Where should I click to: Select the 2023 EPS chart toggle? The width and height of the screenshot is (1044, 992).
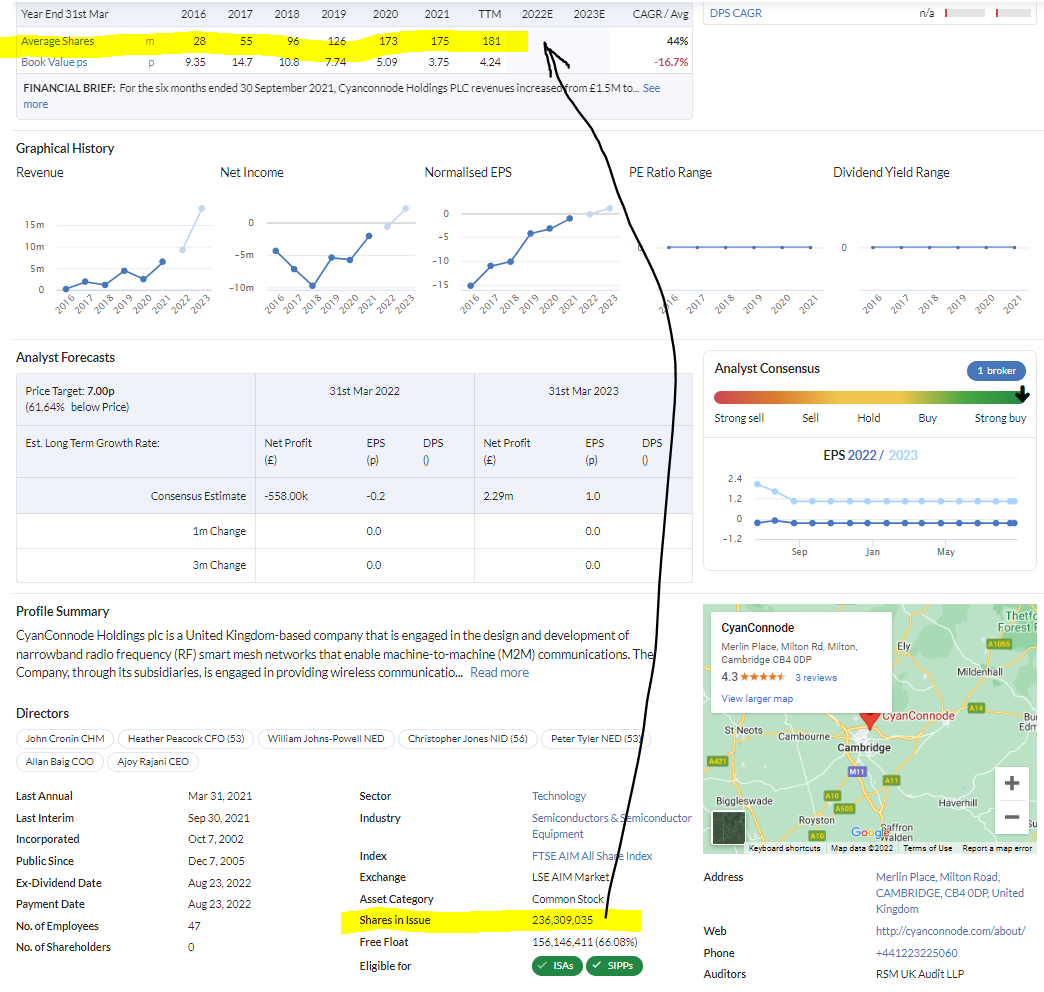[903, 455]
